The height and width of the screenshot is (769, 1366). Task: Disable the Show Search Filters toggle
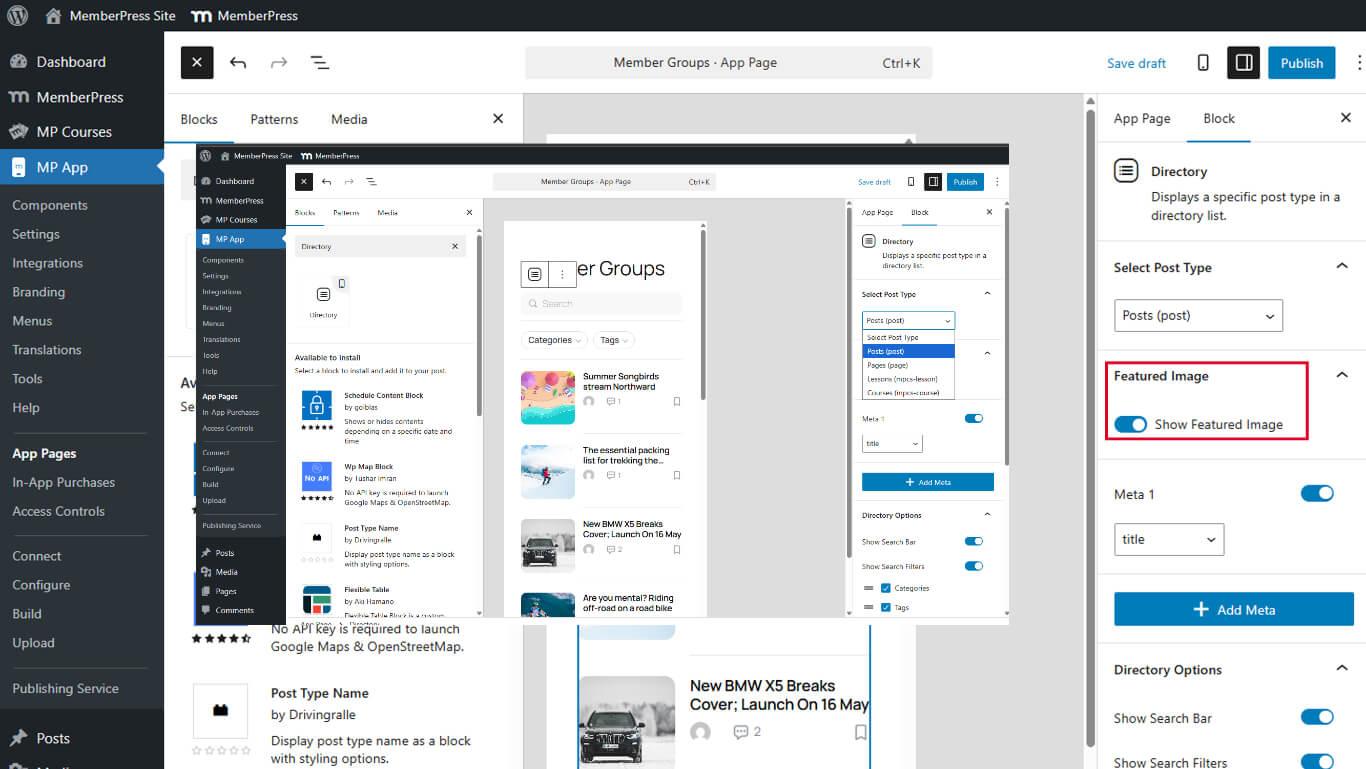pos(1317,761)
